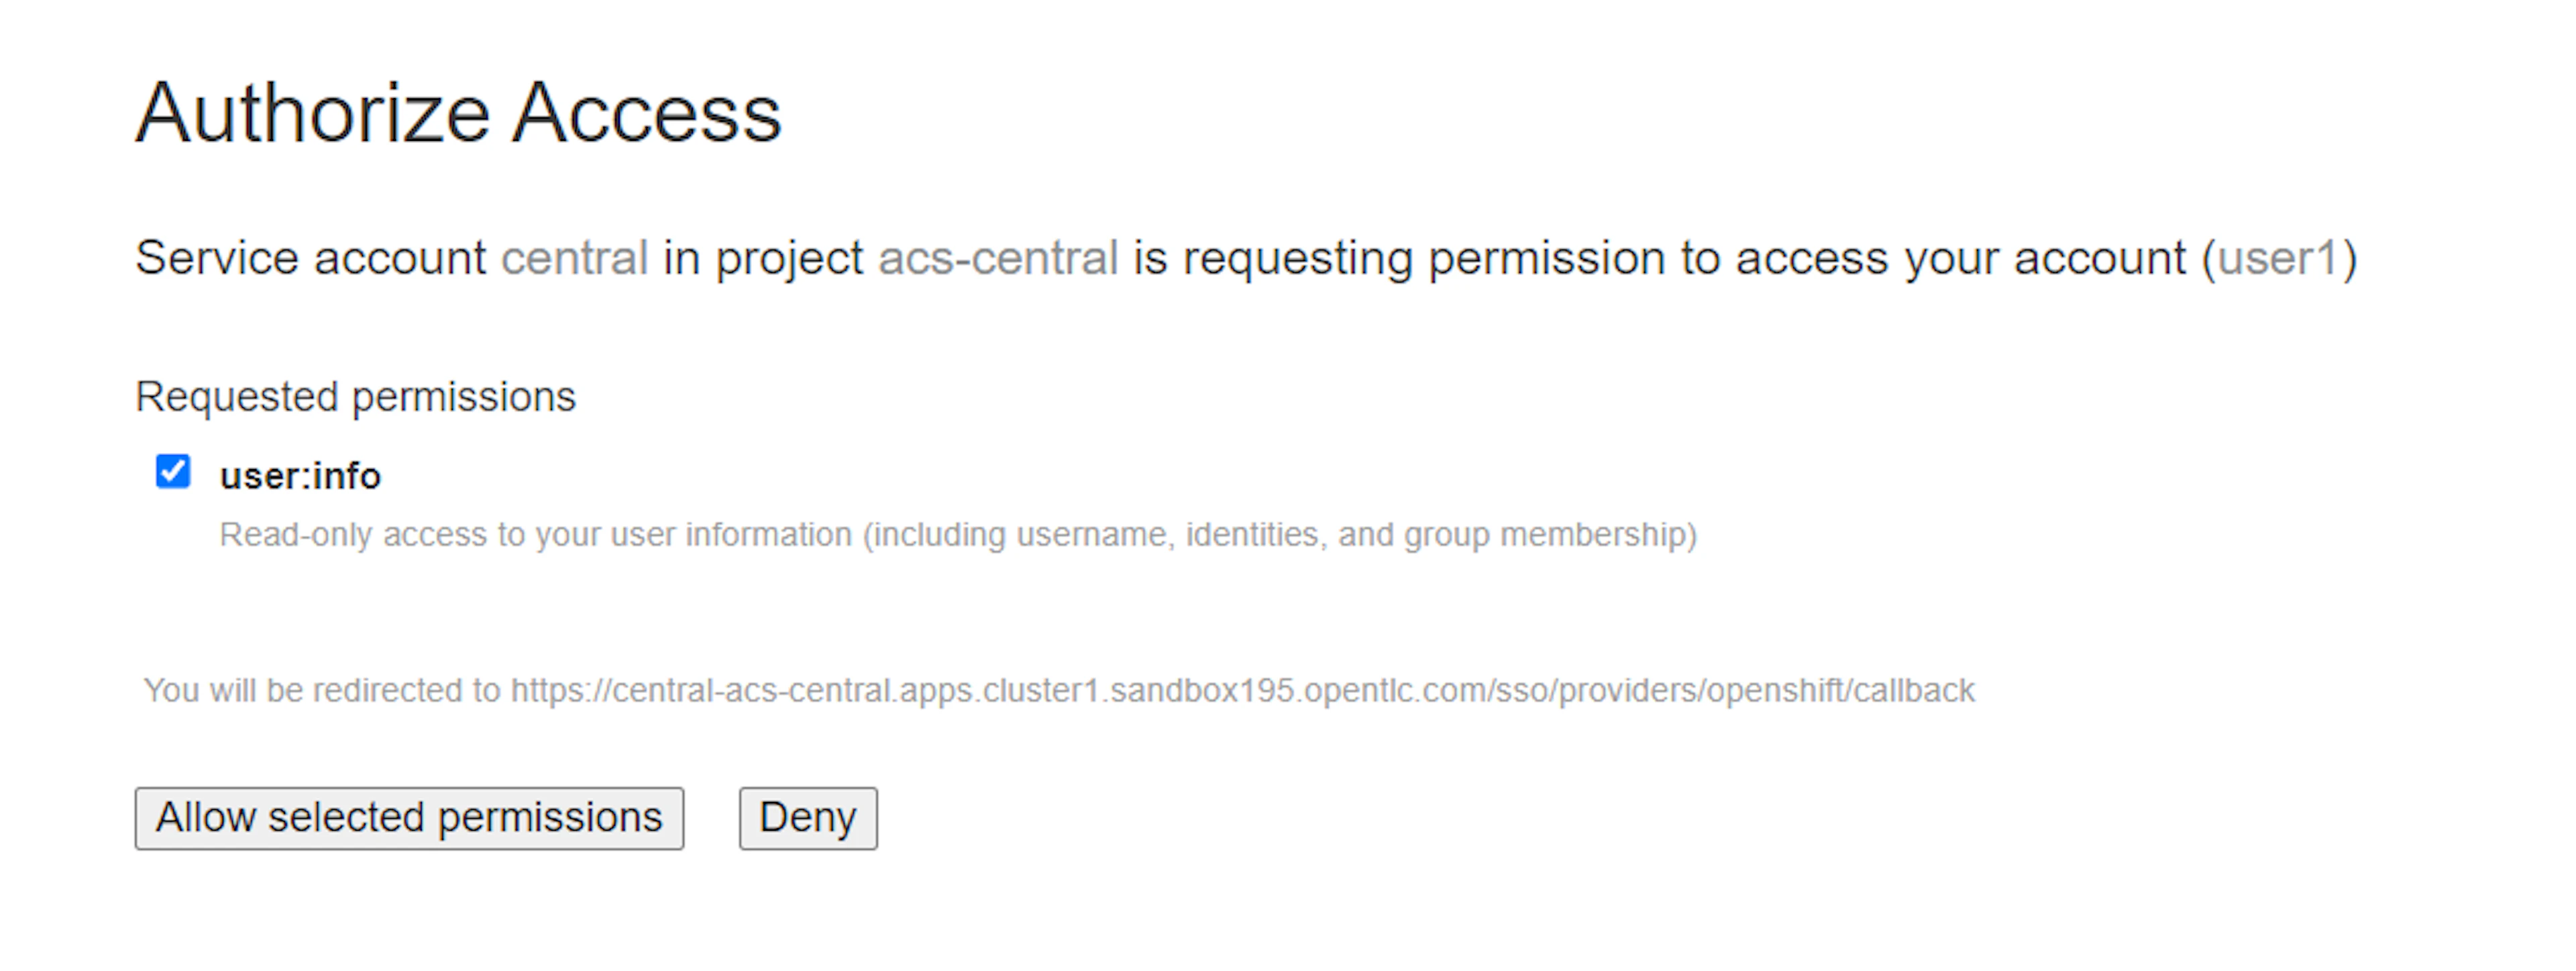Click the bold user:info permission label
Viewport: 2576px width, 971px height.
(x=300, y=476)
